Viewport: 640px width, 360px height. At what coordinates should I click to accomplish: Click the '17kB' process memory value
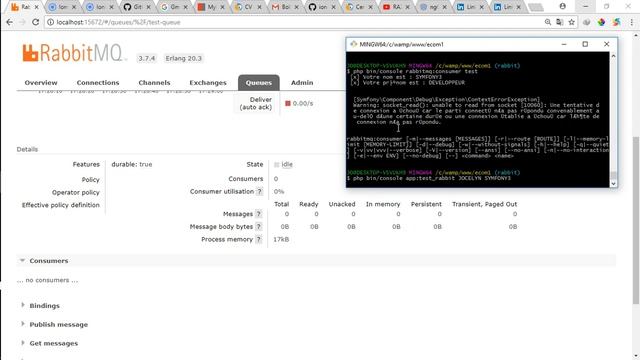[x=281, y=239]
